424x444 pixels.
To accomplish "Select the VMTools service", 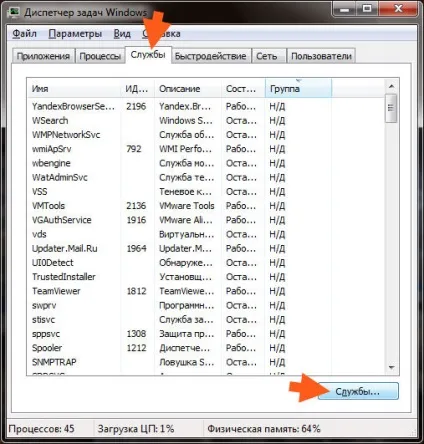I will tap(206, 206).
